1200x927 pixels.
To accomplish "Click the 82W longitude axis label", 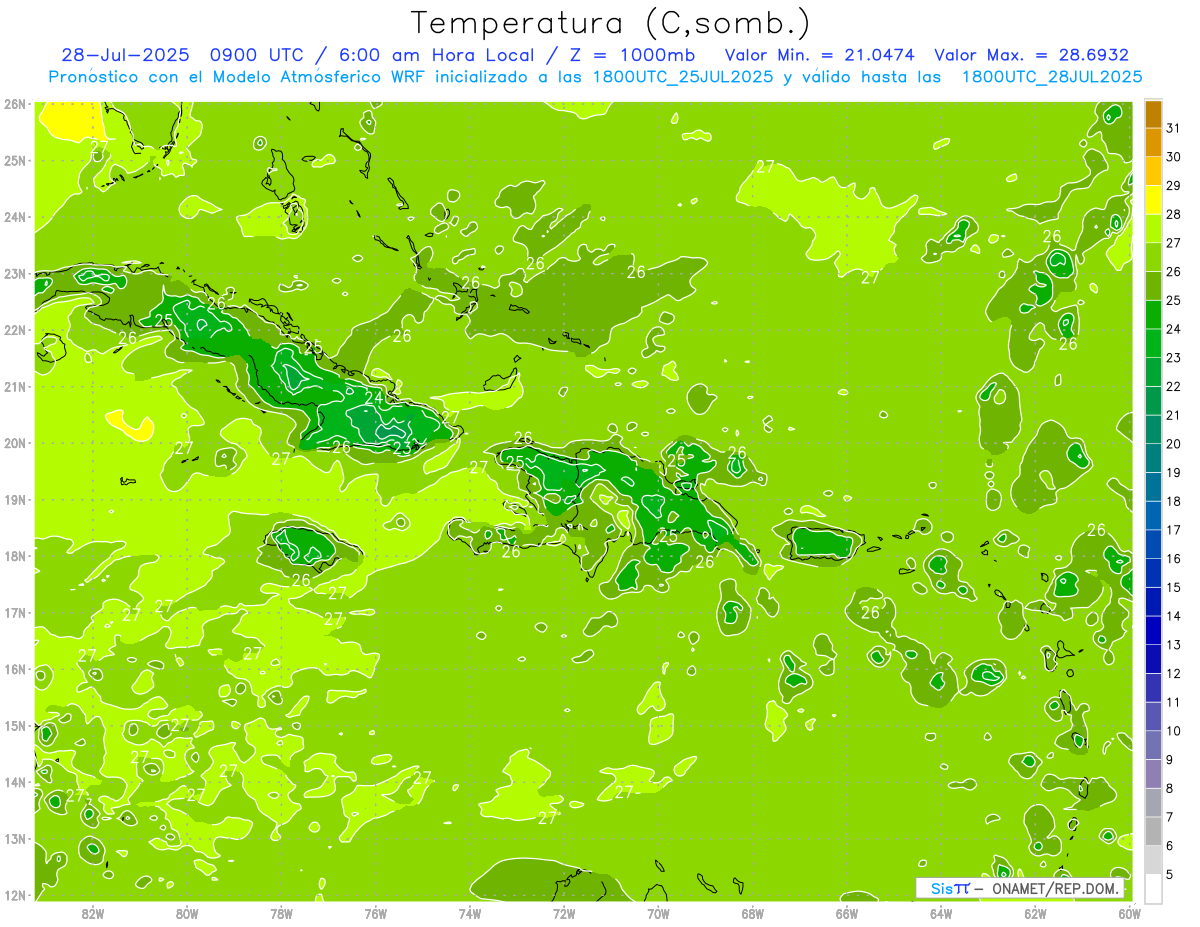I will pyautogui.click(x=93, y=914).
